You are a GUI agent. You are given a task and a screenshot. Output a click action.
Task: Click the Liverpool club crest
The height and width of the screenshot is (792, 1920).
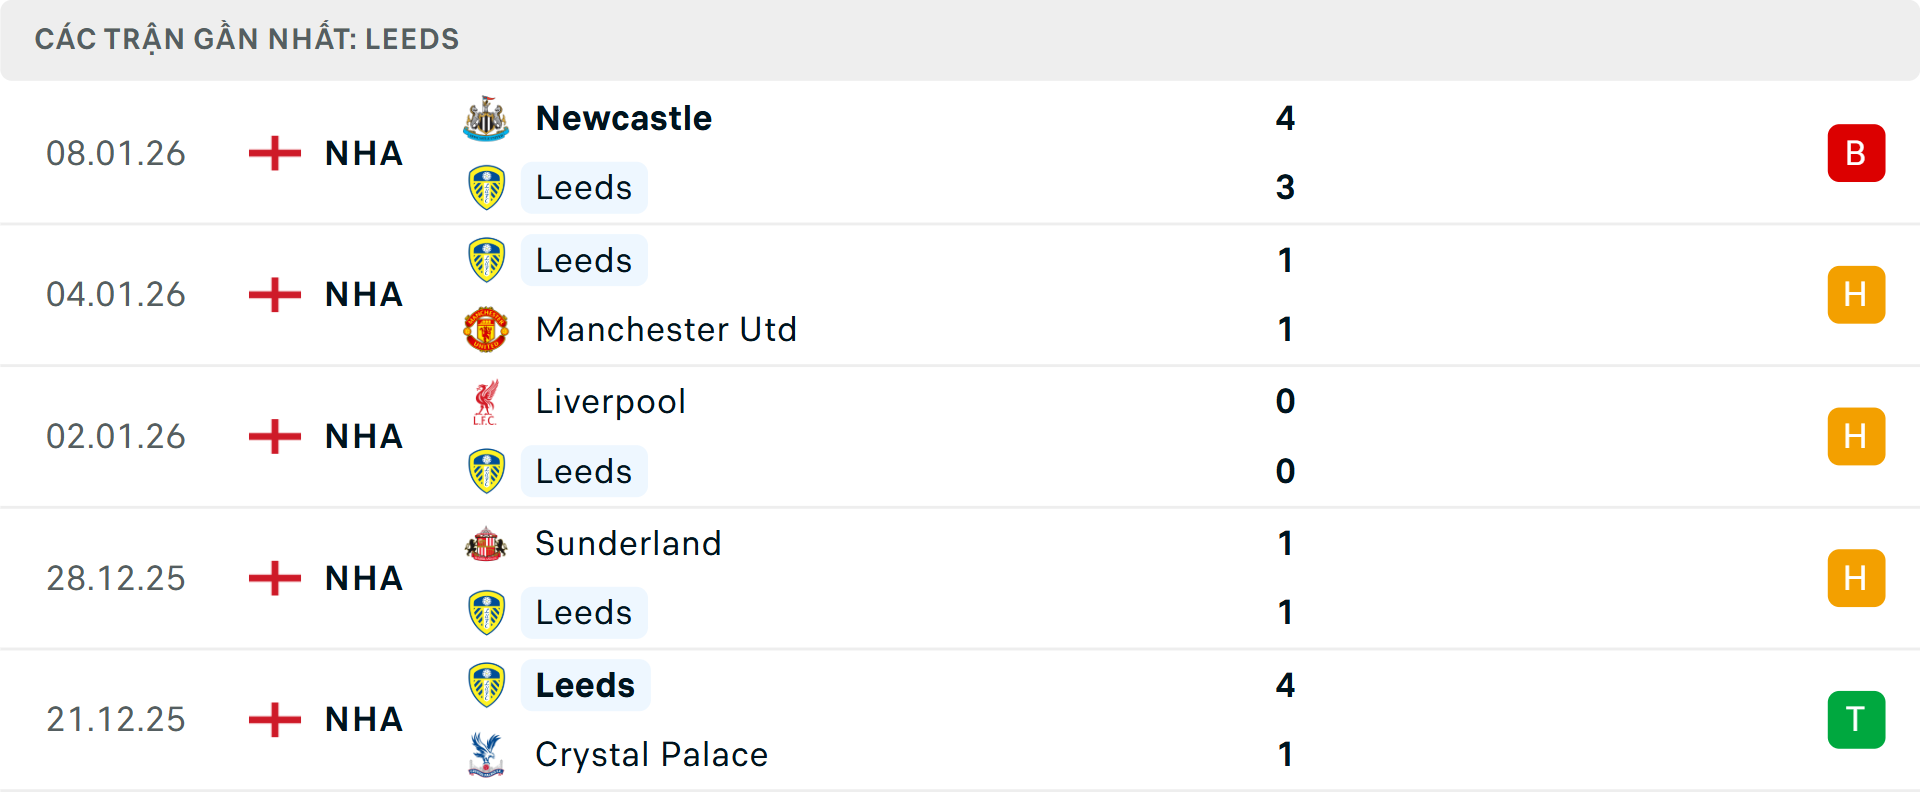click(x=486, y=401)
